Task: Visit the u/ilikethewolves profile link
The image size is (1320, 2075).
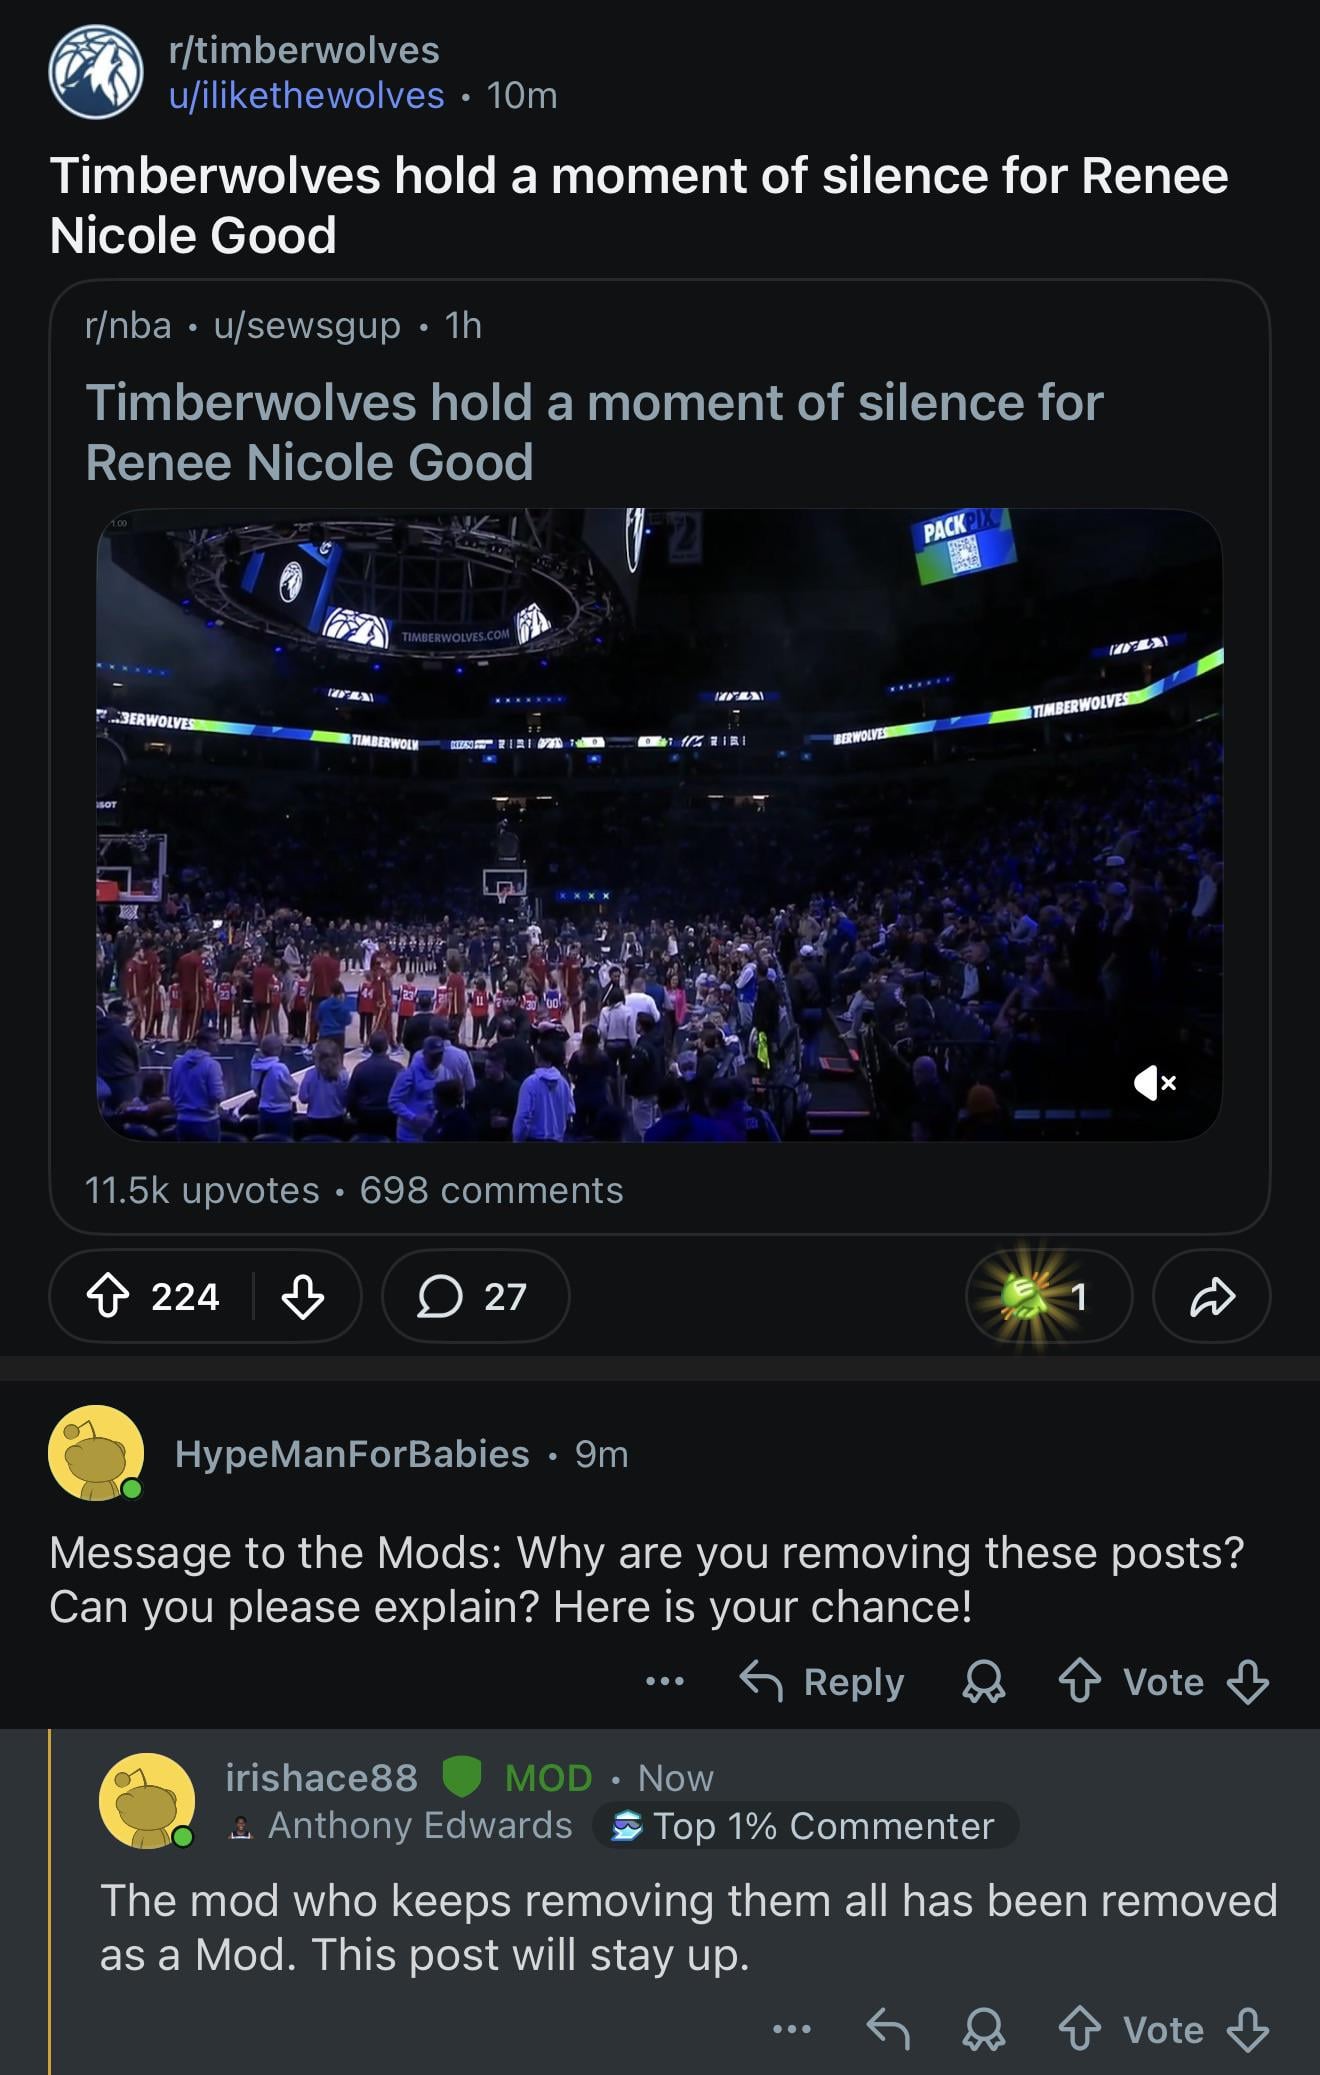Action: pyautogui.click(x=307, y=96)
